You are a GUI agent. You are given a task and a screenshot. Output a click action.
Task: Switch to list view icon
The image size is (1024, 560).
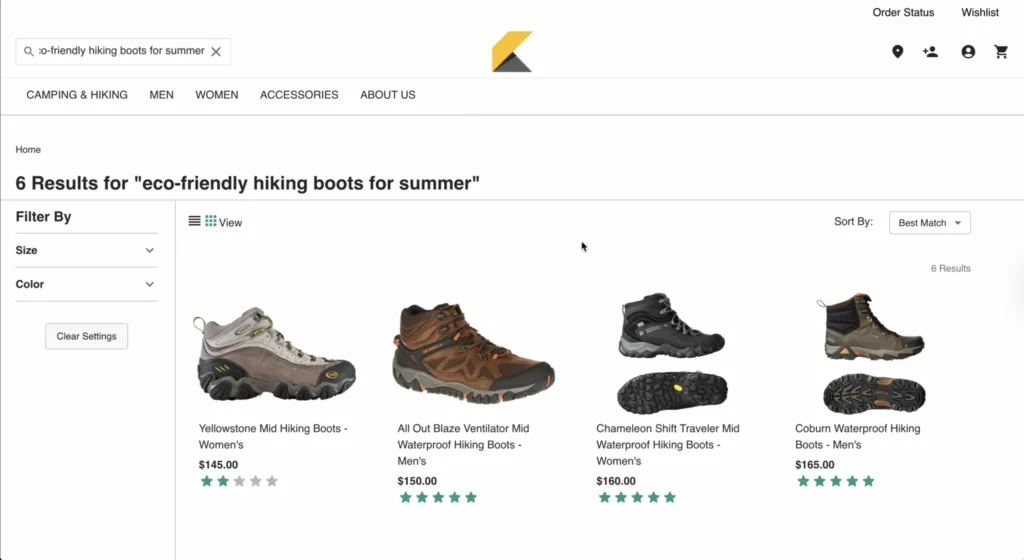195,221
